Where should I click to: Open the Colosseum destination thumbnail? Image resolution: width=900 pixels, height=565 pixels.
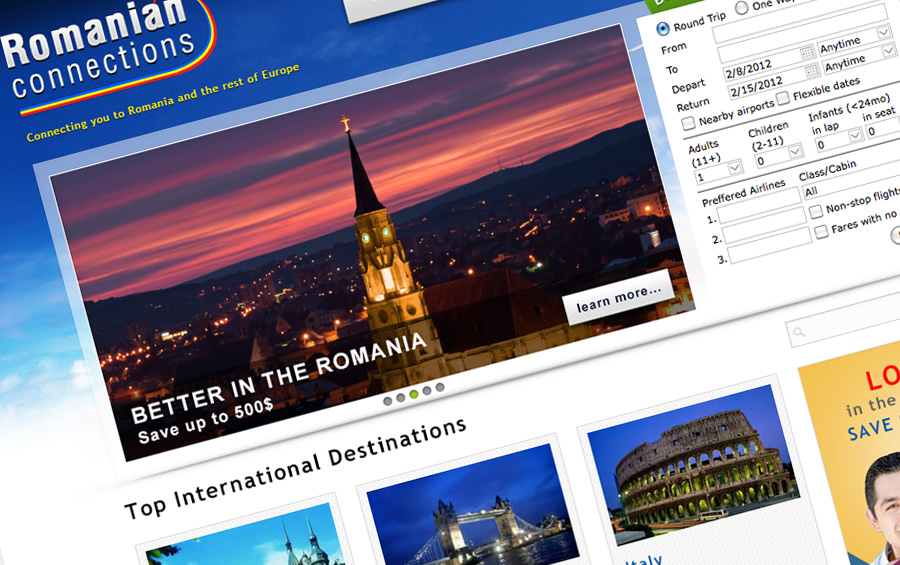pyautogui.click(x=693, y=464)
